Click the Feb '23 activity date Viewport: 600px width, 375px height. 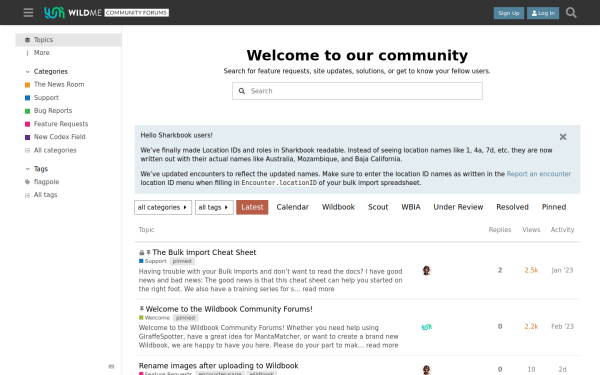[x=562, y=326]
